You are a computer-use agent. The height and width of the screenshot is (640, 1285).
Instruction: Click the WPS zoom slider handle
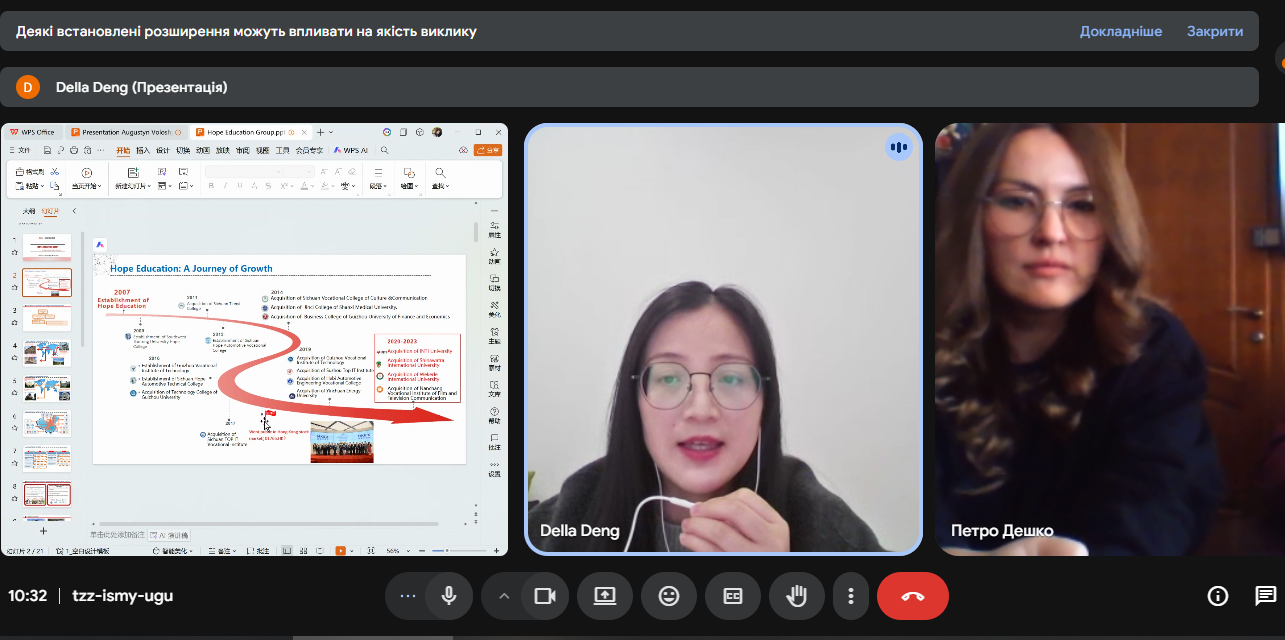[447, 551]
